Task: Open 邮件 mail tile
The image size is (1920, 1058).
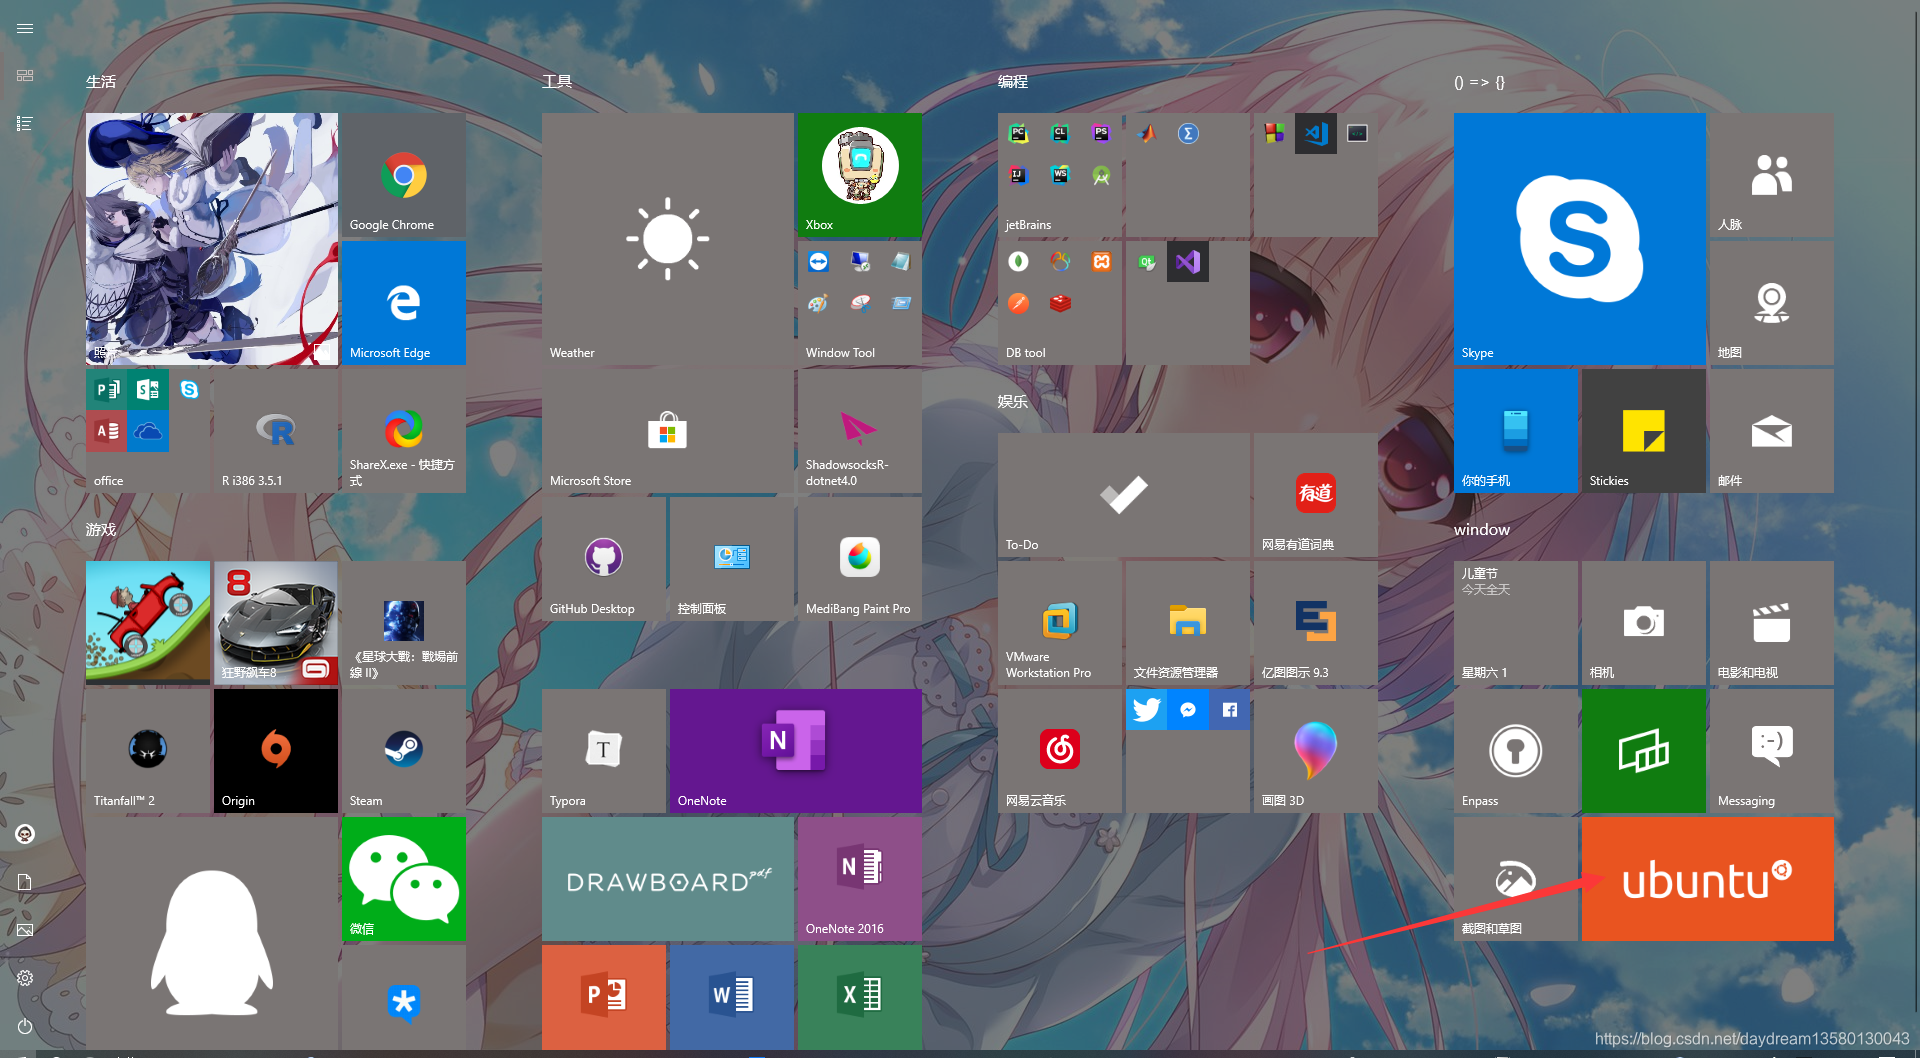Action: (x=1772, y=431)
